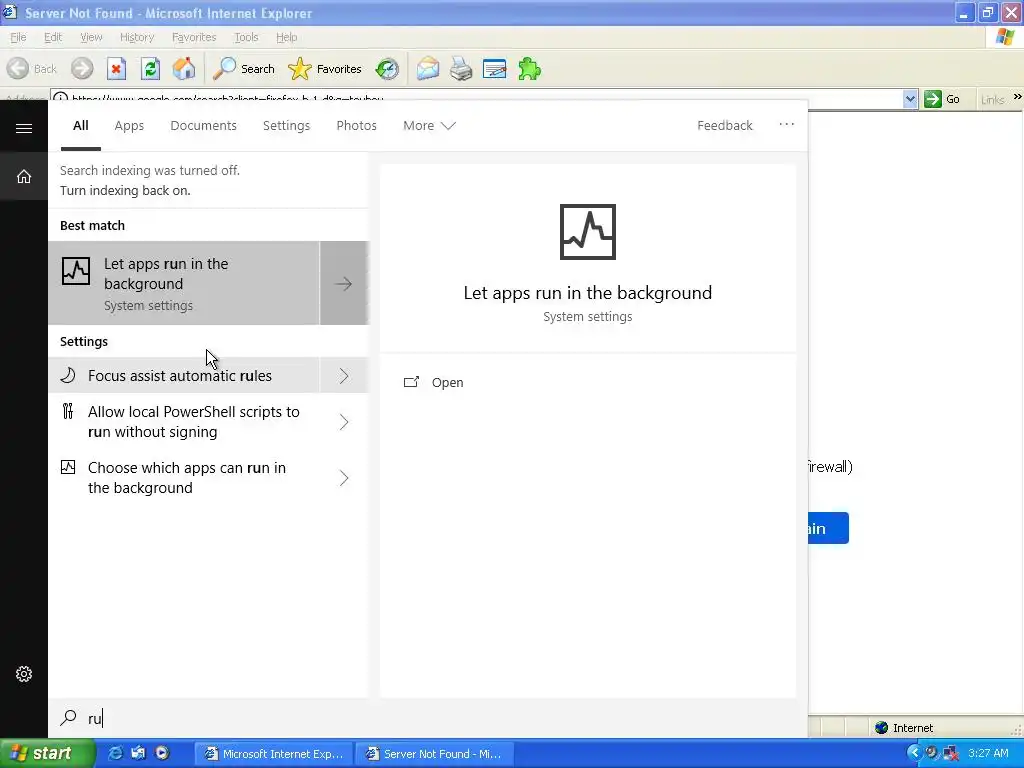Open the File menu

(x=18, y=37)
